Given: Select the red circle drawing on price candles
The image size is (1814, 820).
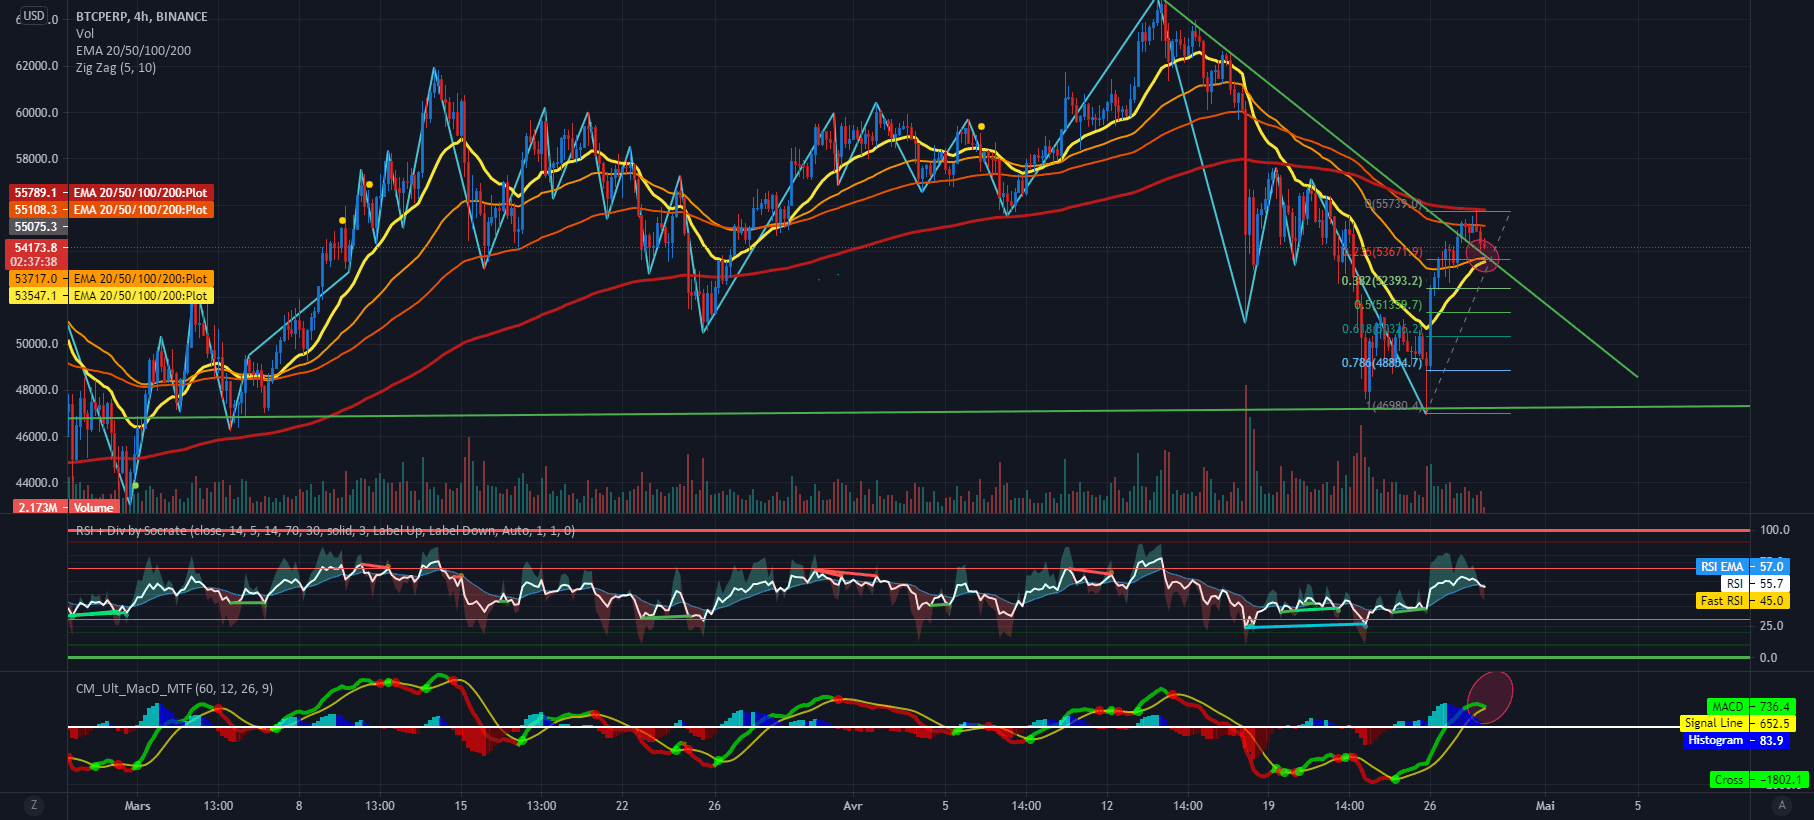Looking at the screenshot, I should (1483, 257).
